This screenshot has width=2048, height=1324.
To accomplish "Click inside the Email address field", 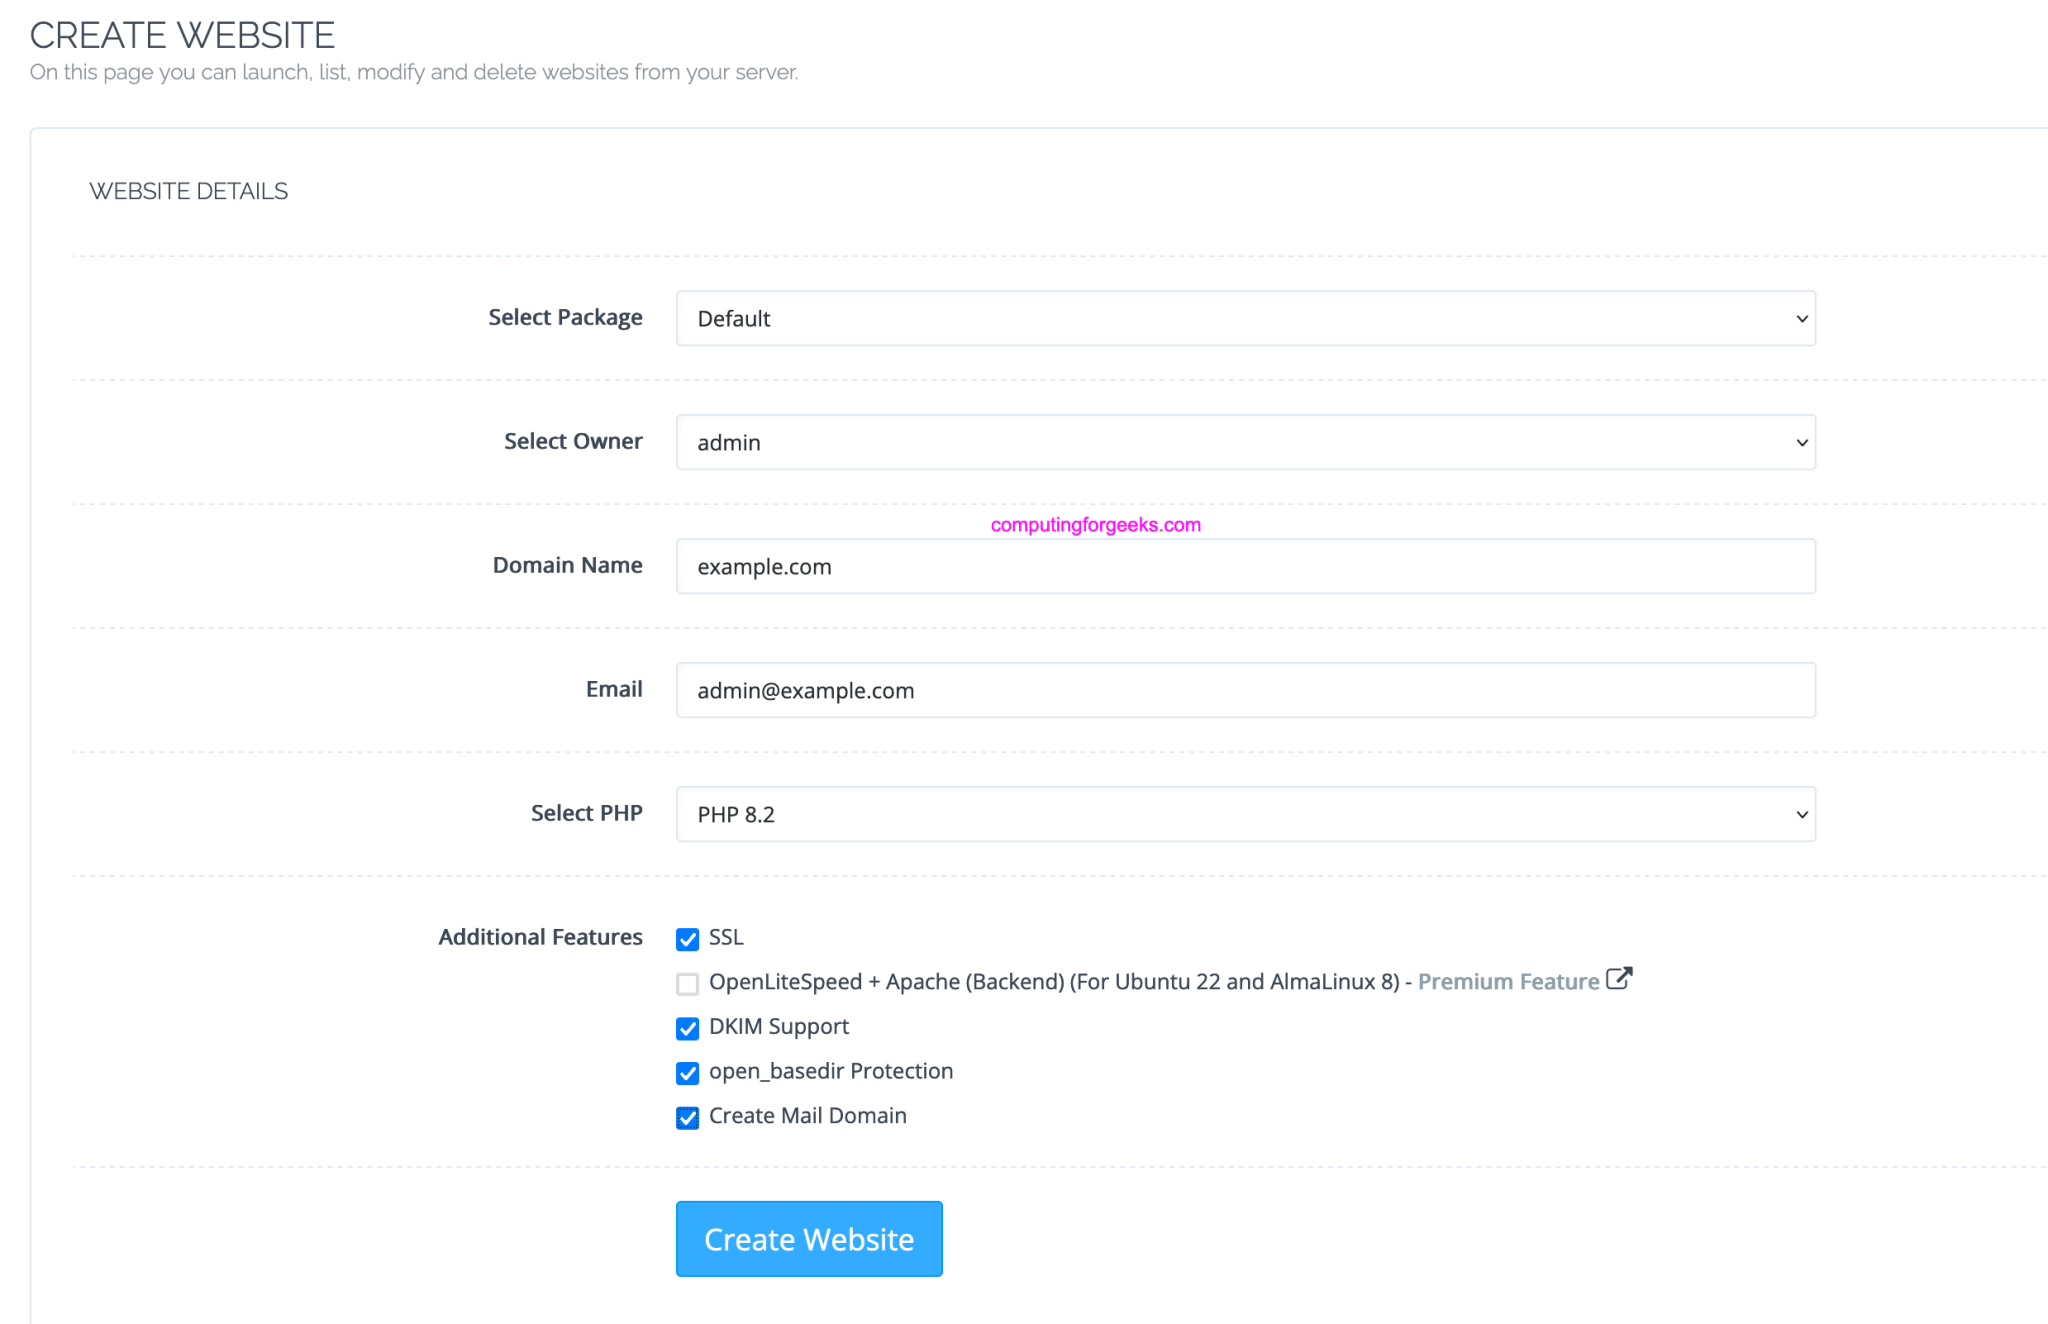I will (1244, 690).
